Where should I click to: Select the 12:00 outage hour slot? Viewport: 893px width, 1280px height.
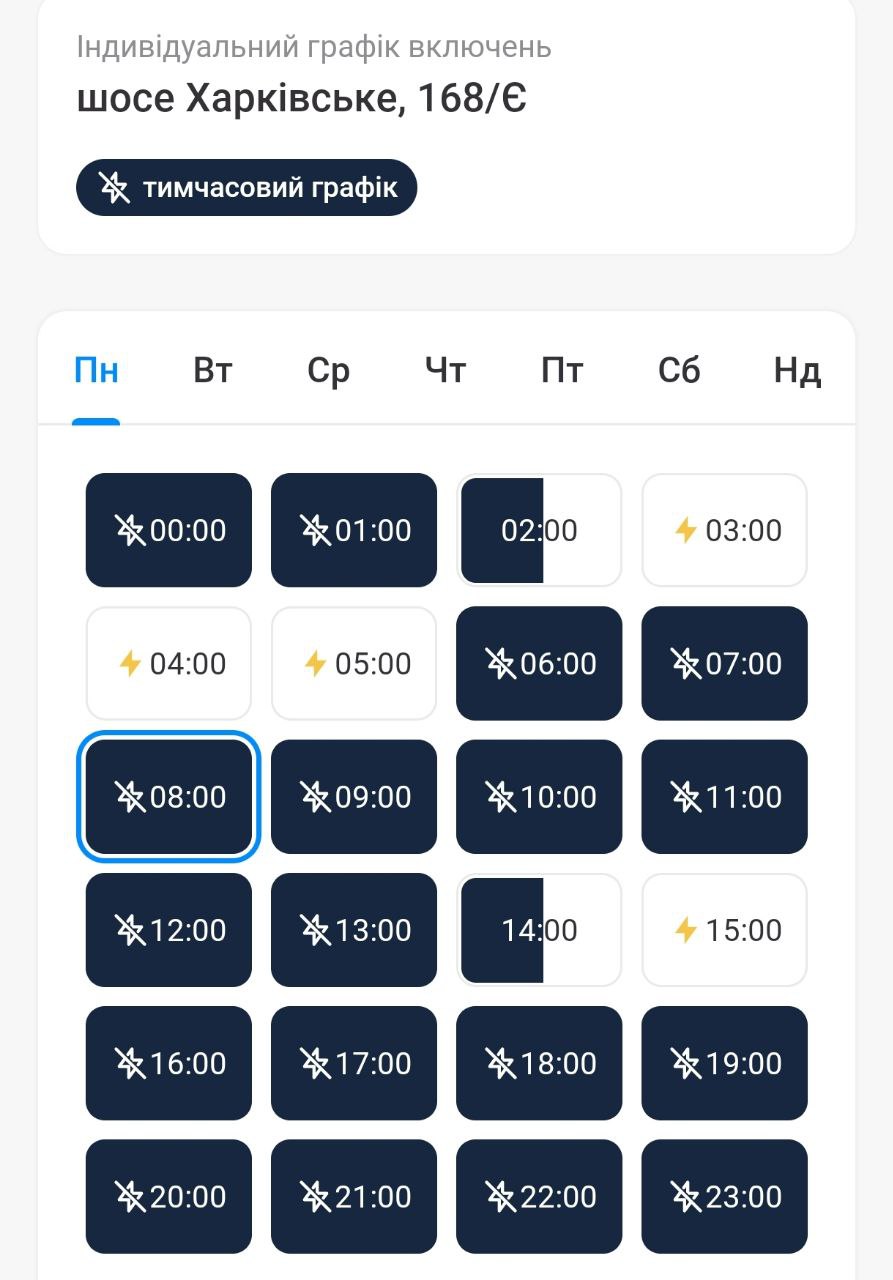(169, 930)
